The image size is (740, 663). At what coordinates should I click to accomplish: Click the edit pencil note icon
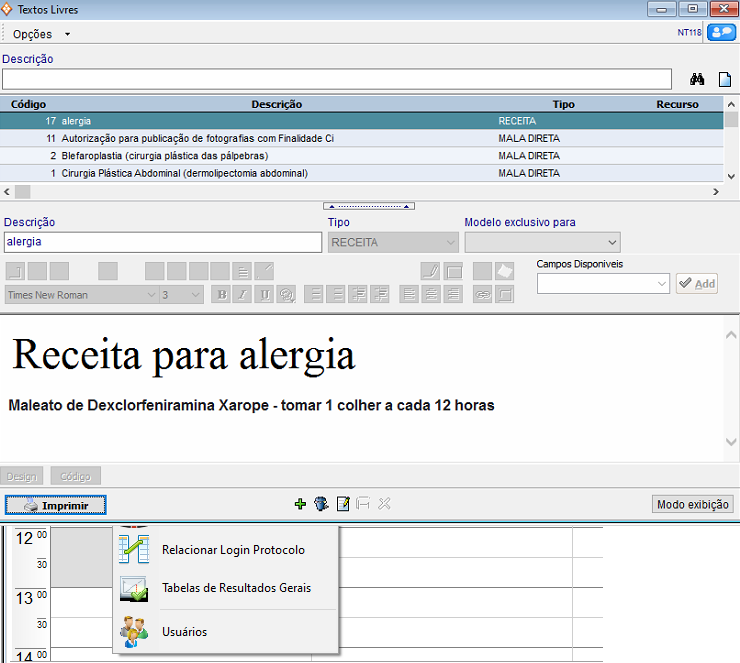pyautogui.click(x=343, y=504)
